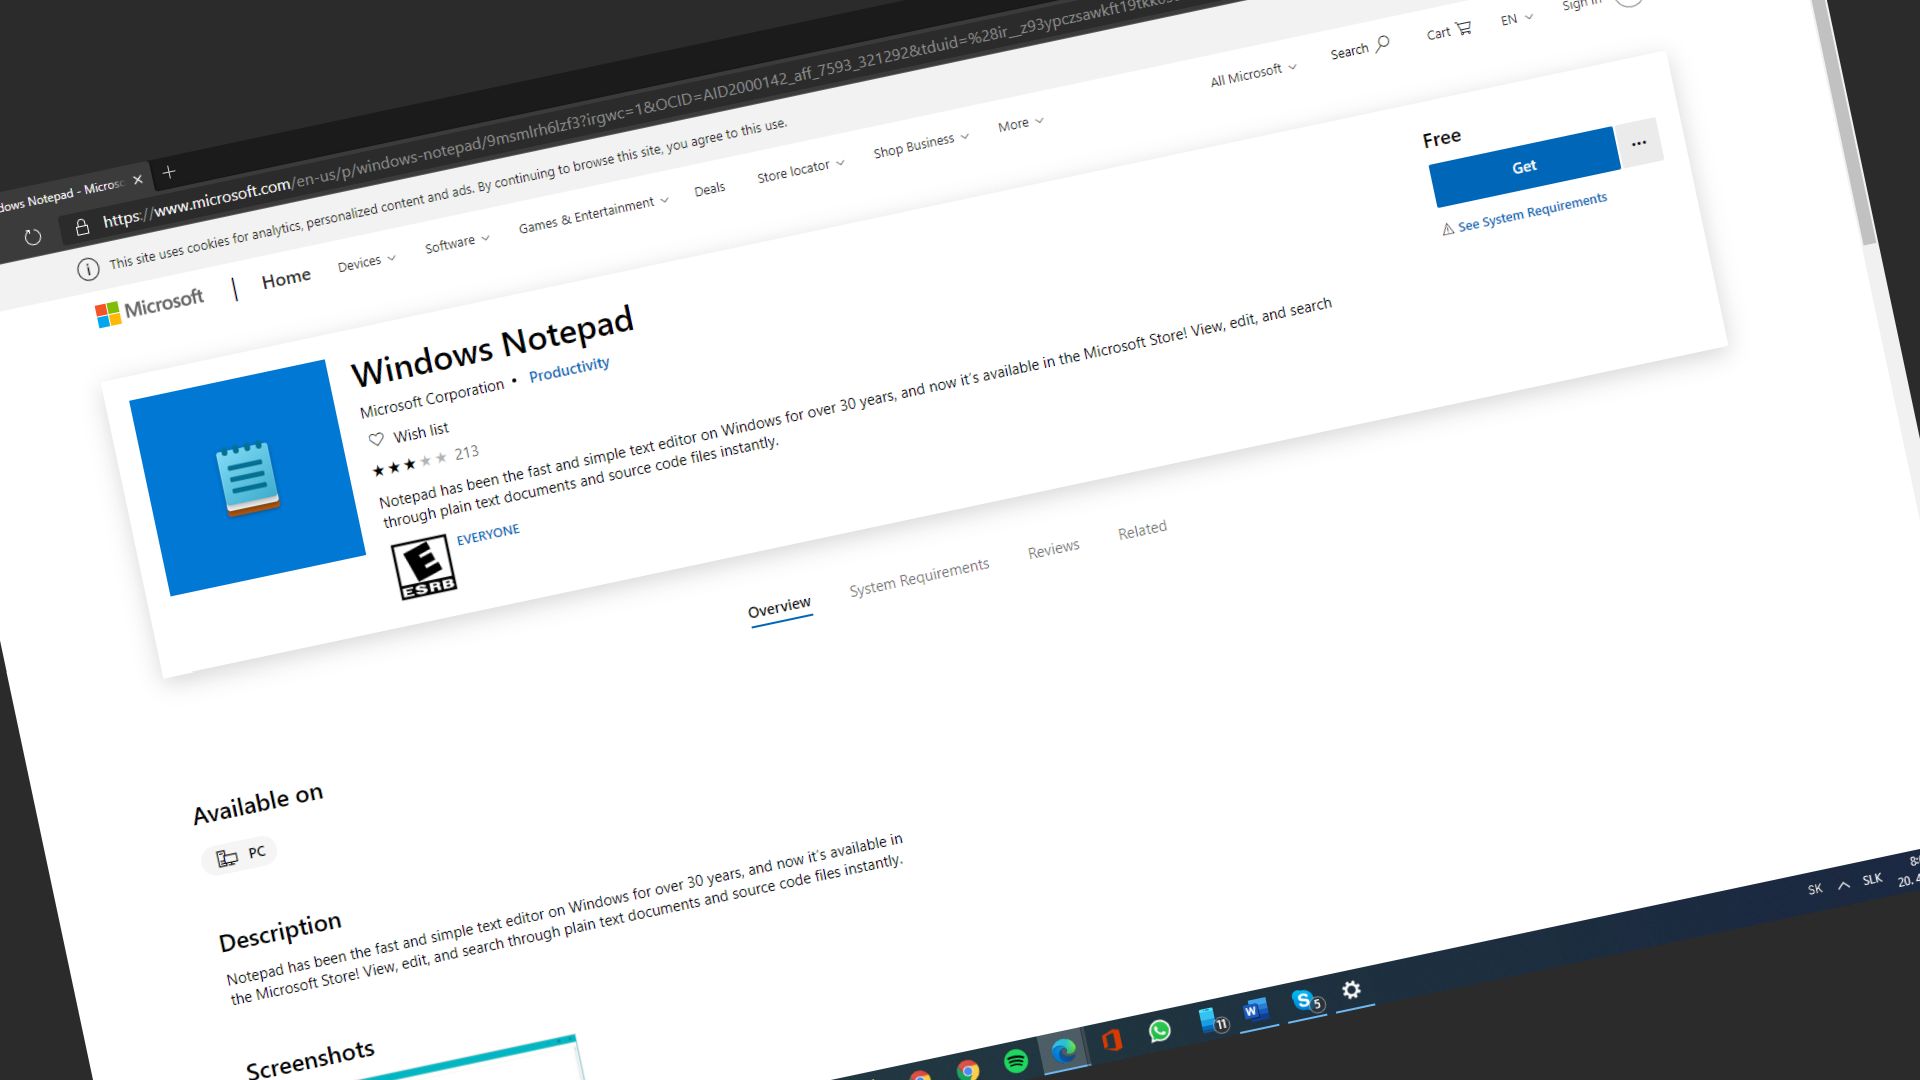Screen dimensions: 1920x1080
Task: Click the cookie notice info icon
Action: click(88, 269)
